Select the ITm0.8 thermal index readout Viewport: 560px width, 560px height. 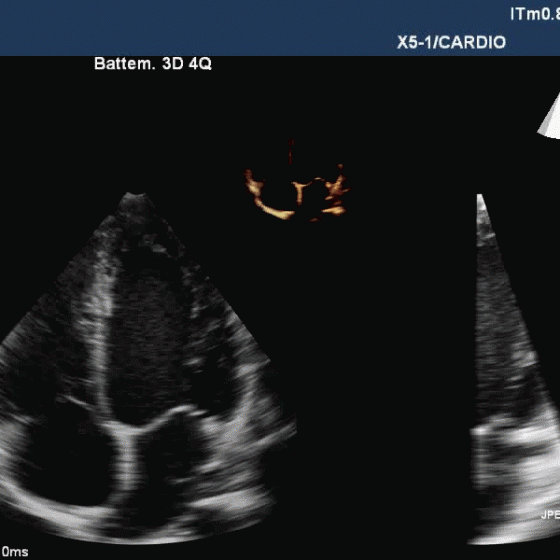(x=535, y=15)
